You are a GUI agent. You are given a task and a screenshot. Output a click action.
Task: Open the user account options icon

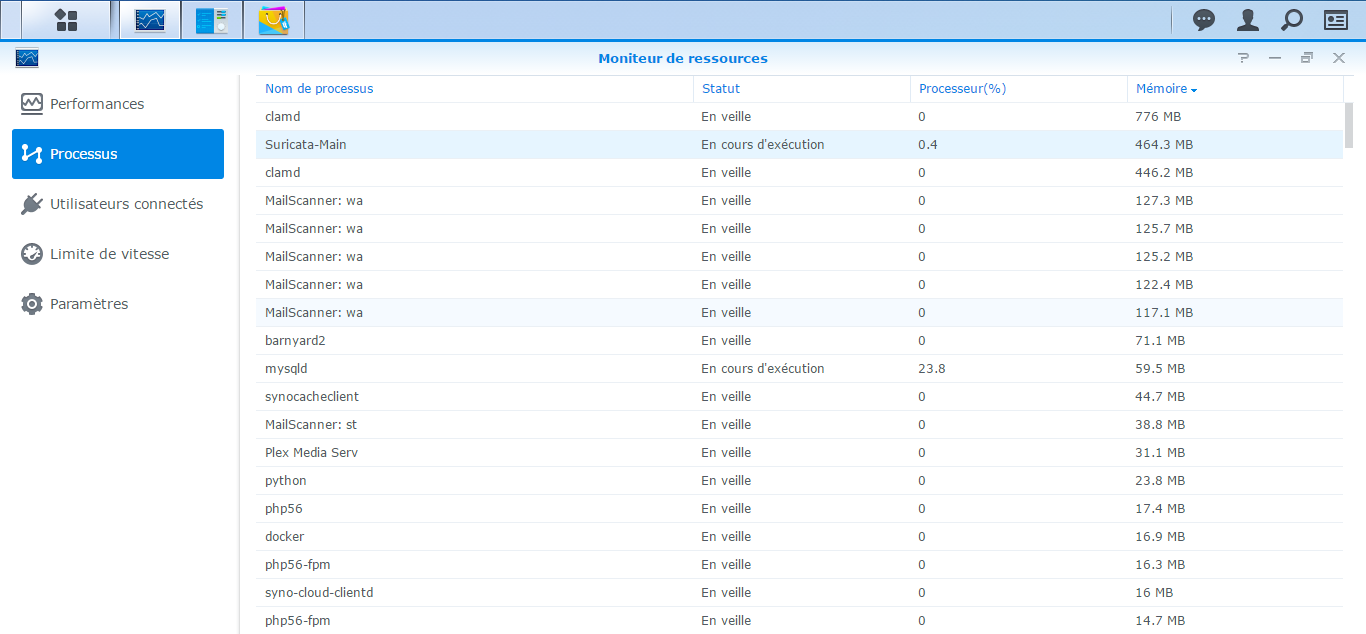click(x=1248, y=20)
